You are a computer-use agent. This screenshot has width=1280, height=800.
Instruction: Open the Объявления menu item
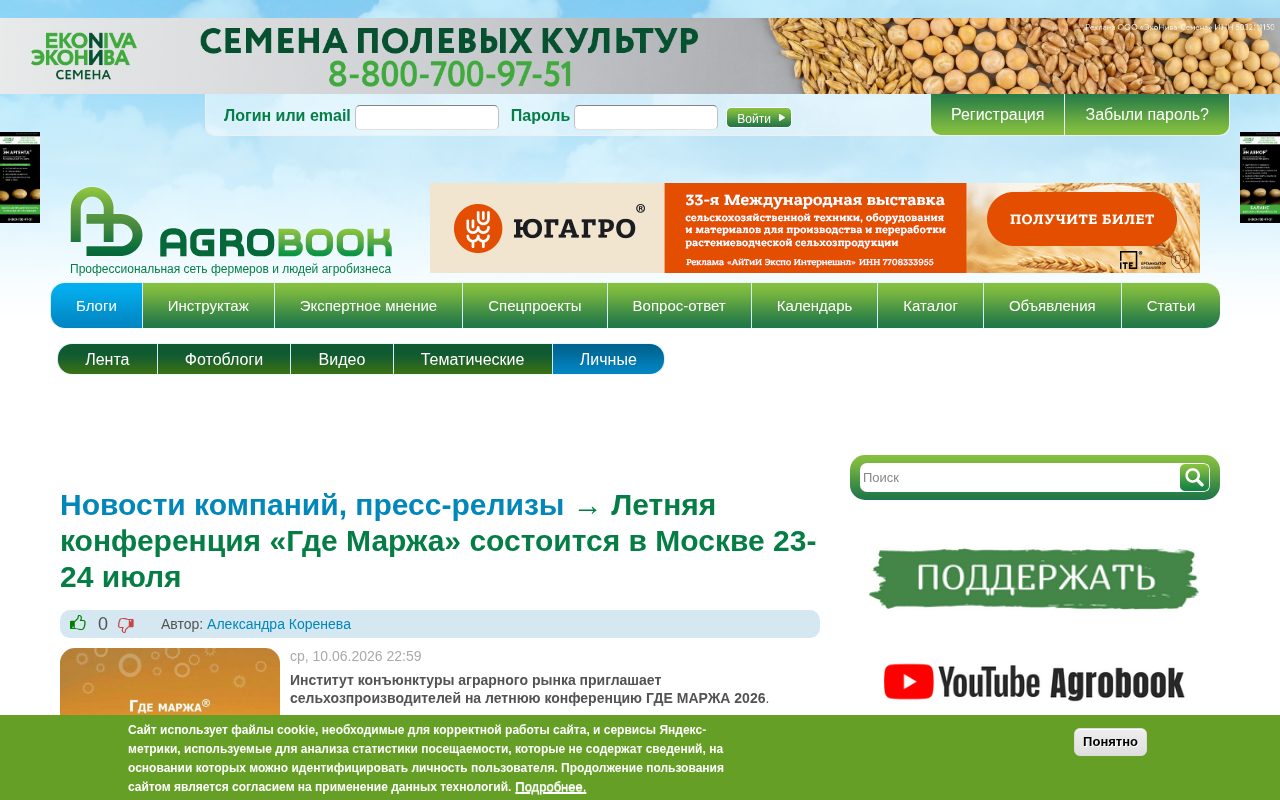1052,306
